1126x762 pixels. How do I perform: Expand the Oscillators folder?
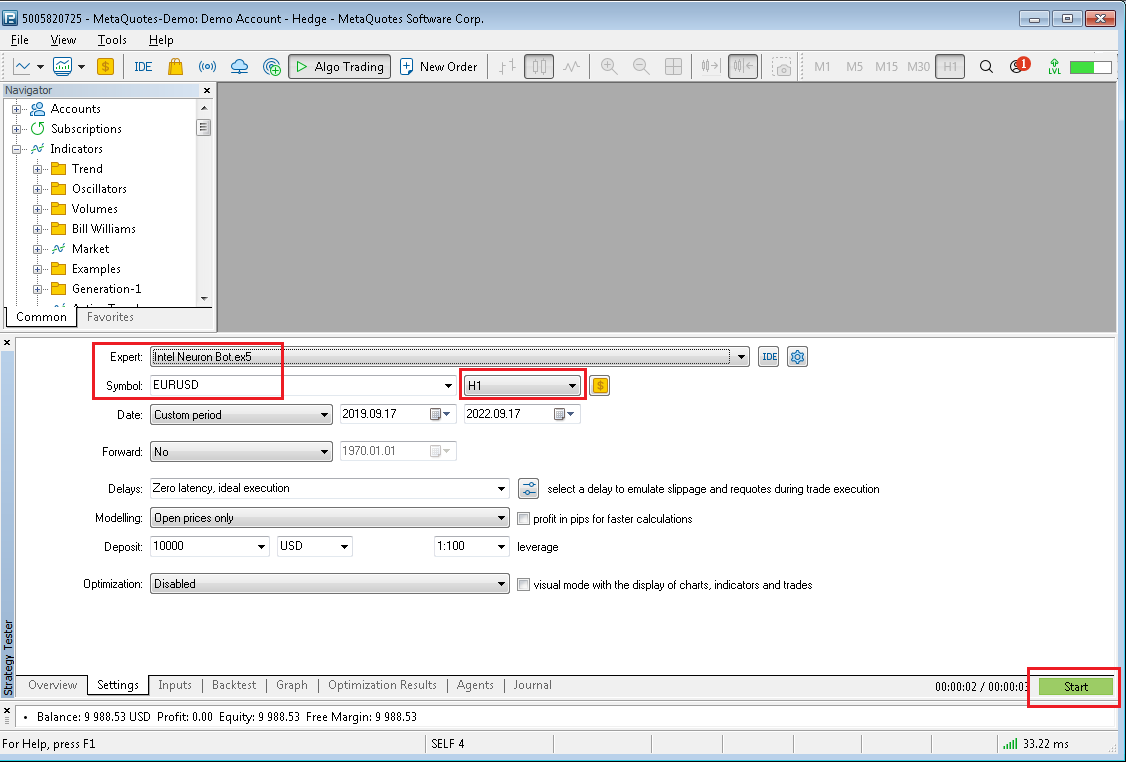[37, 190]
